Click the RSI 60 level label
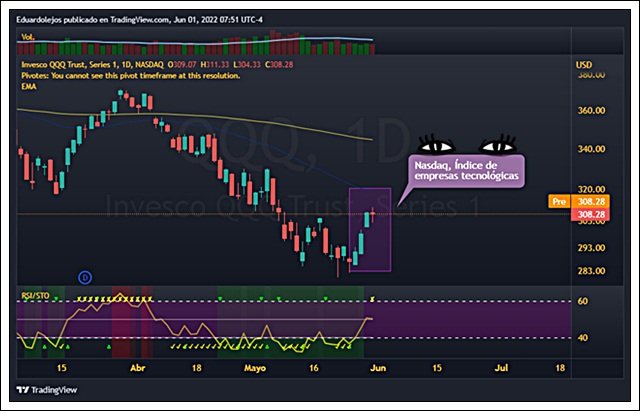 pyautogui.click(x=582, y=301)
